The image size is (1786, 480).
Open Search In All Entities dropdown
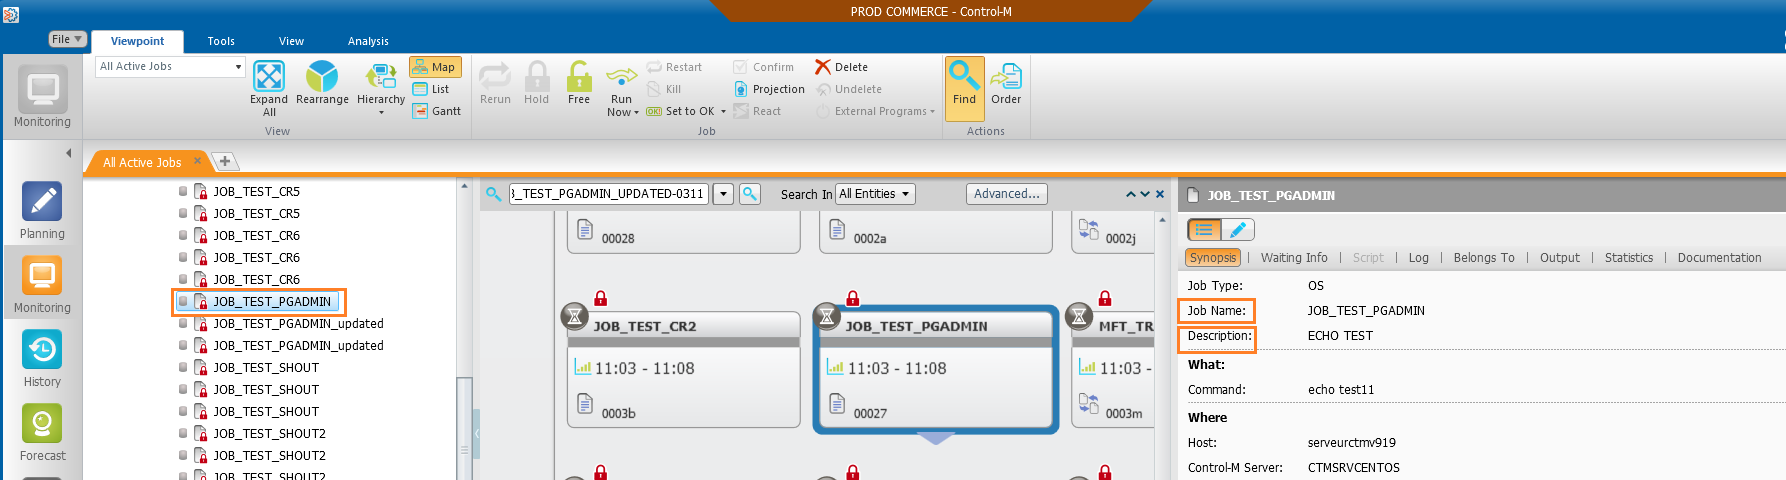875,194
